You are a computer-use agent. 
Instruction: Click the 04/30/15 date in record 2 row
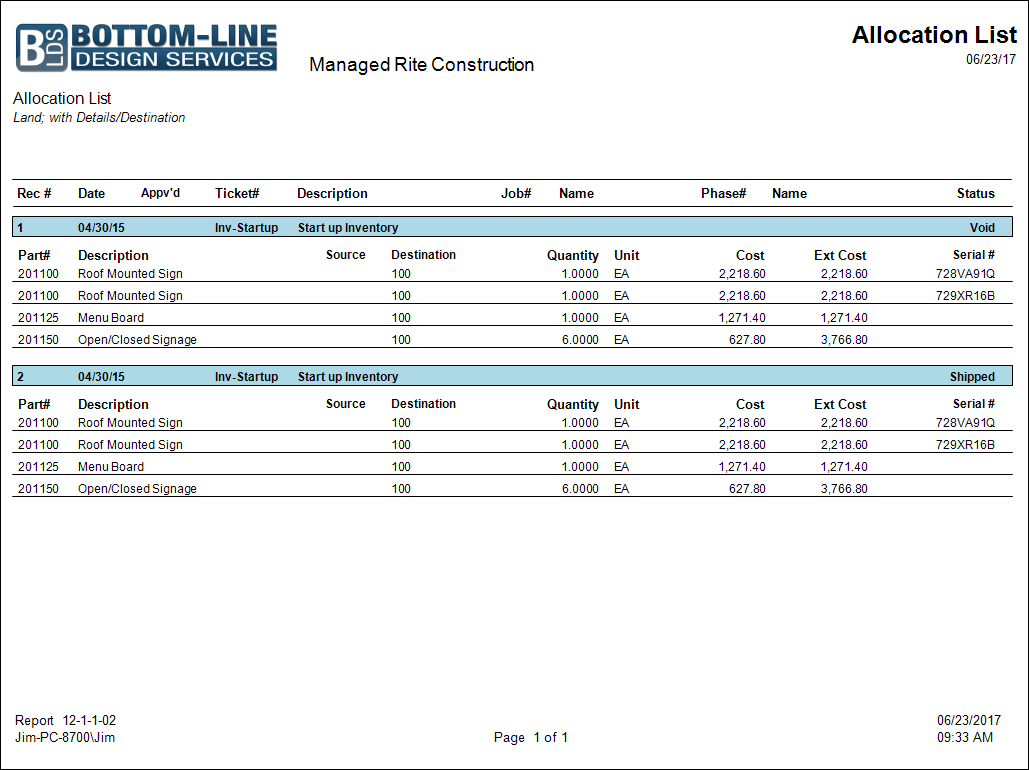101,377
